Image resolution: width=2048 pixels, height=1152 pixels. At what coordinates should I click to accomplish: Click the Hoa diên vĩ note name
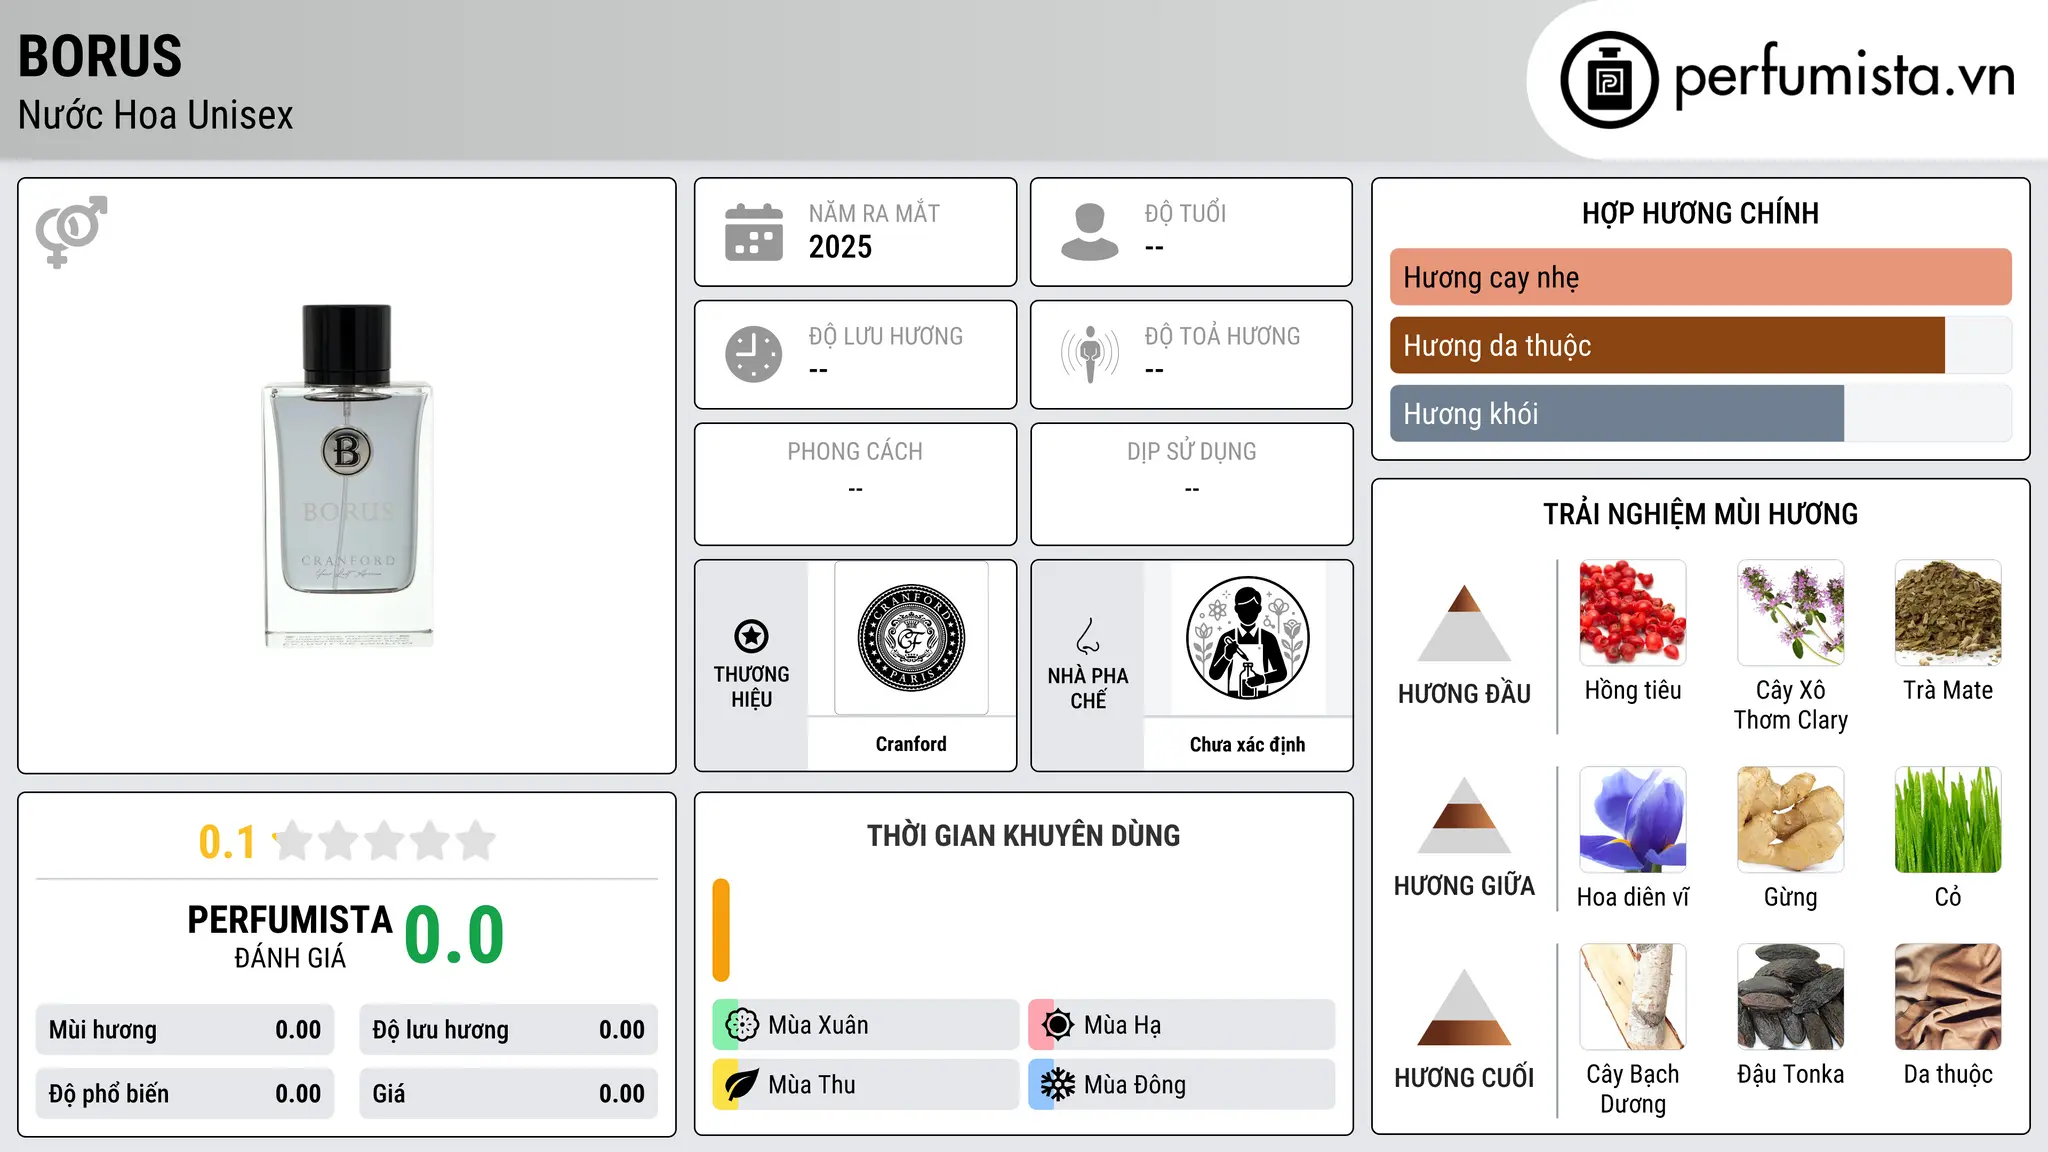[1633, 897]
